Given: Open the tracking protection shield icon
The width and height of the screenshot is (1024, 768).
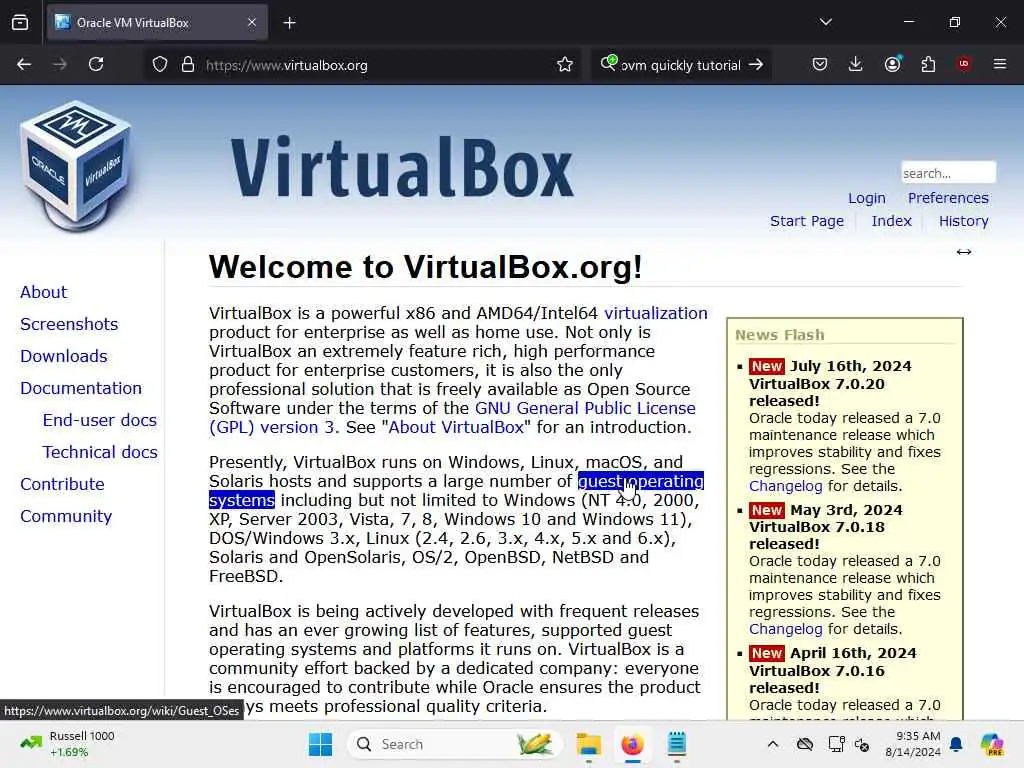Looking at the screenshot, I should coord(160,64).
